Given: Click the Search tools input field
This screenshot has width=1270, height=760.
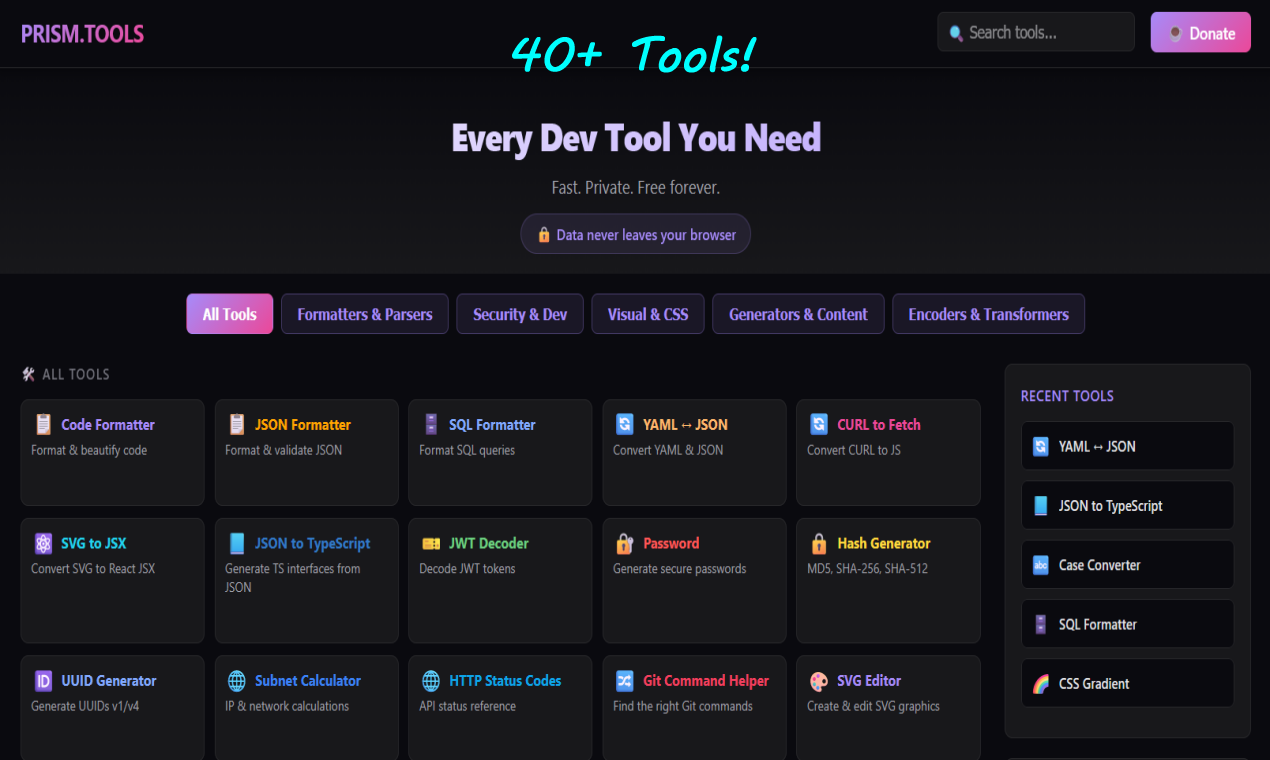Looking at the screenshot, I should [1035, 31].
